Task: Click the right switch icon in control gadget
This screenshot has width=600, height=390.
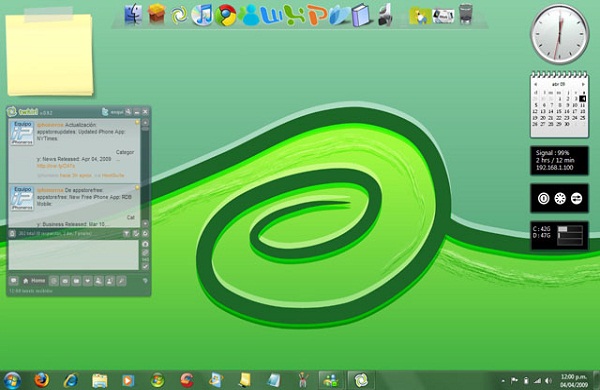Action: coord(576,198)
